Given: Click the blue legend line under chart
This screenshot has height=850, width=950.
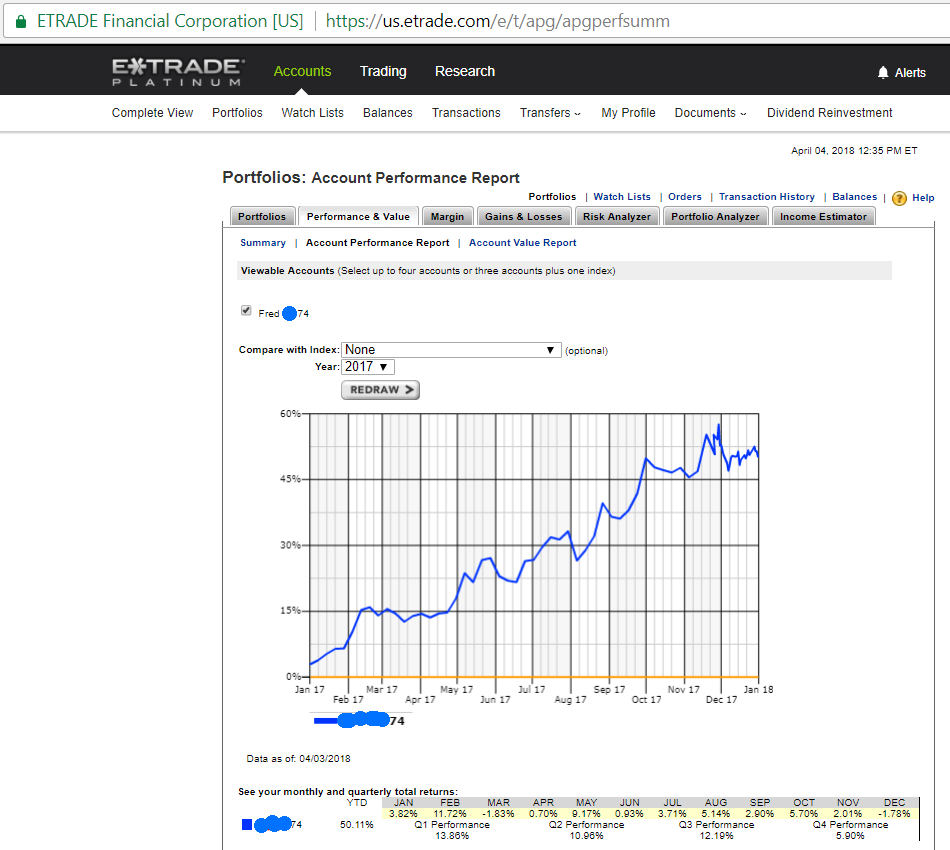Looking at the screenshot, I should [x=325, y=720].
